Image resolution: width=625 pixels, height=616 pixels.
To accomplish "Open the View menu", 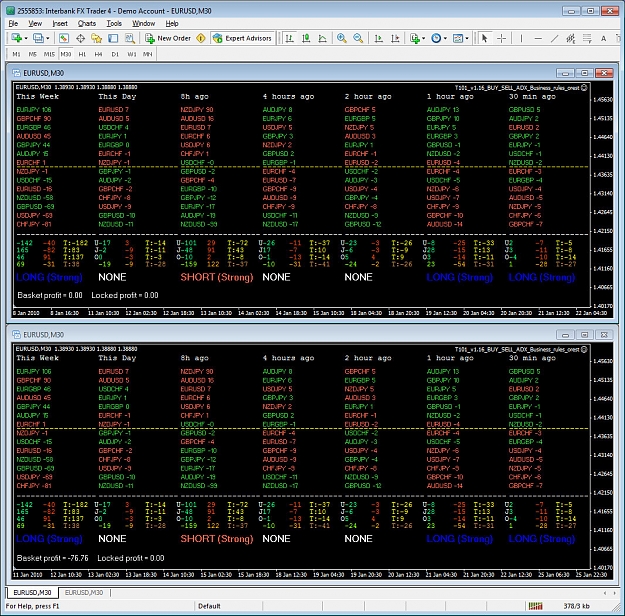I will 35,24.
